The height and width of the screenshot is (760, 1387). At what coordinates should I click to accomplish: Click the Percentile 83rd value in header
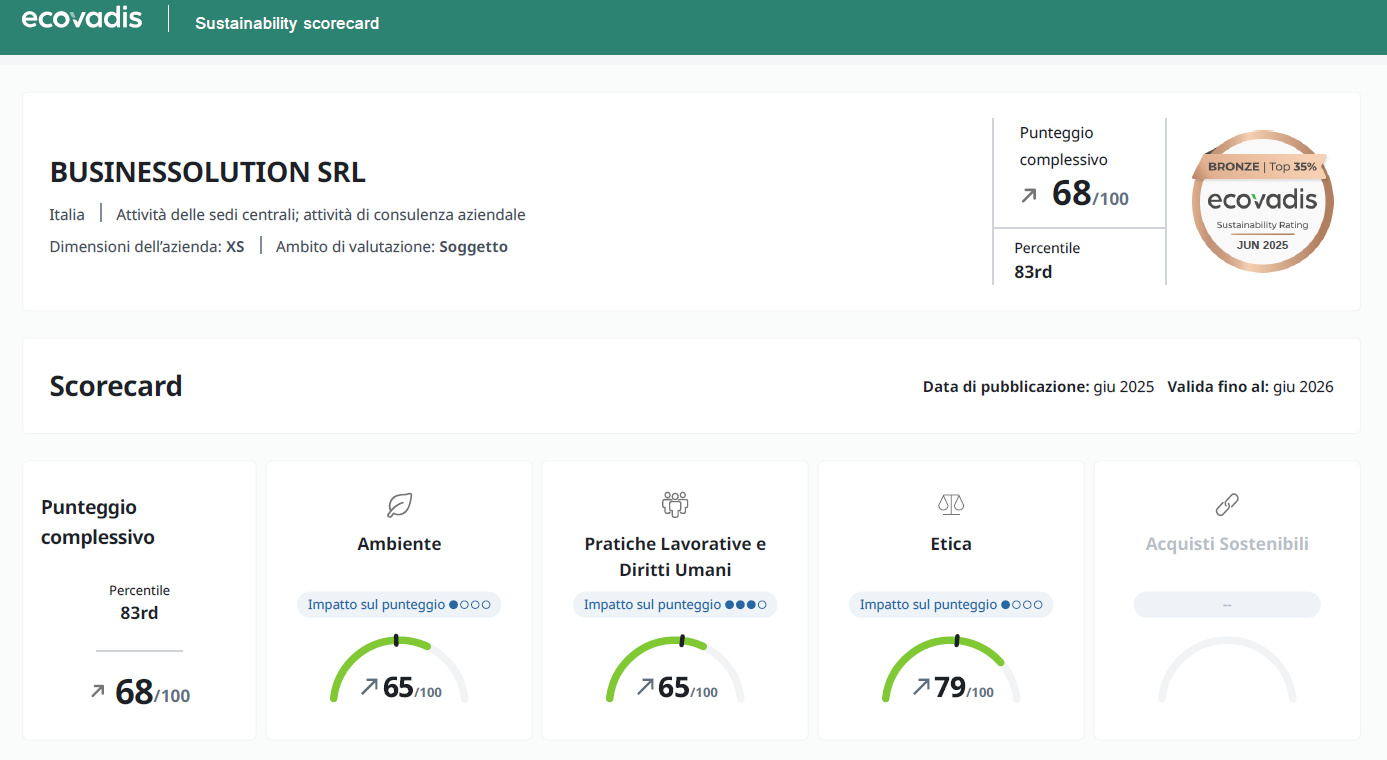(x=1033, y=271)
